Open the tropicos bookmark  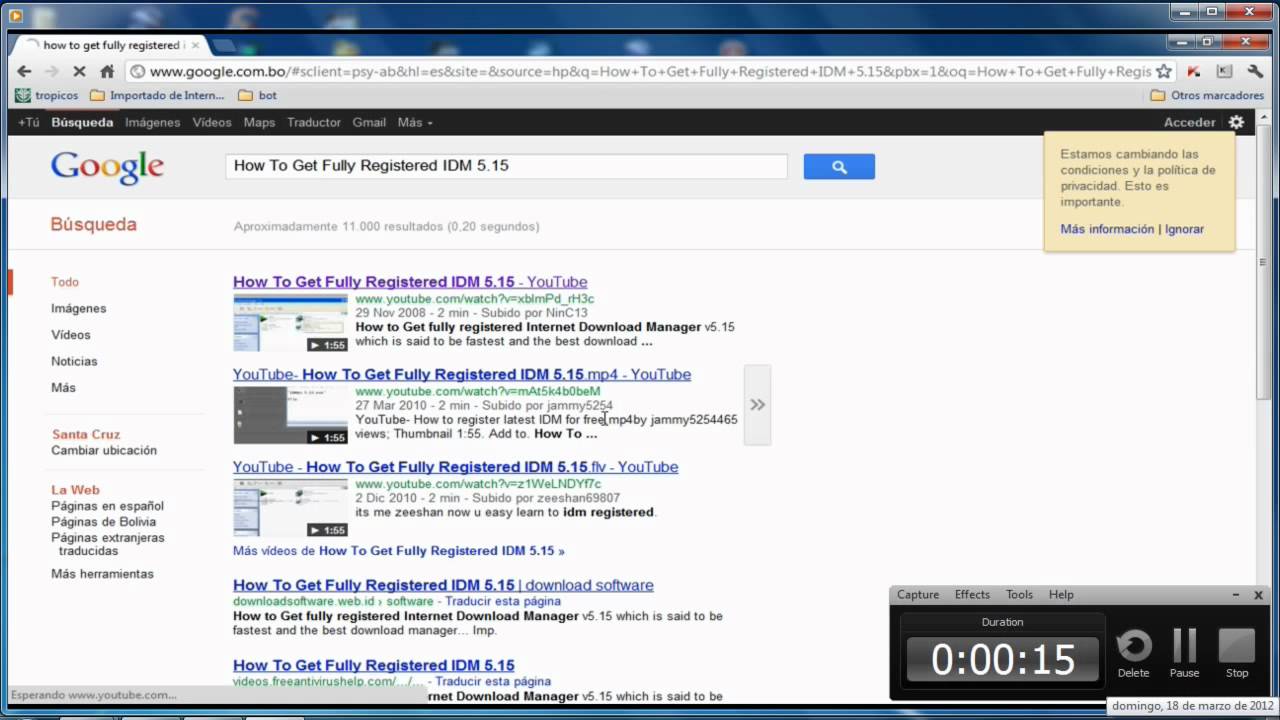pos(47,95)
